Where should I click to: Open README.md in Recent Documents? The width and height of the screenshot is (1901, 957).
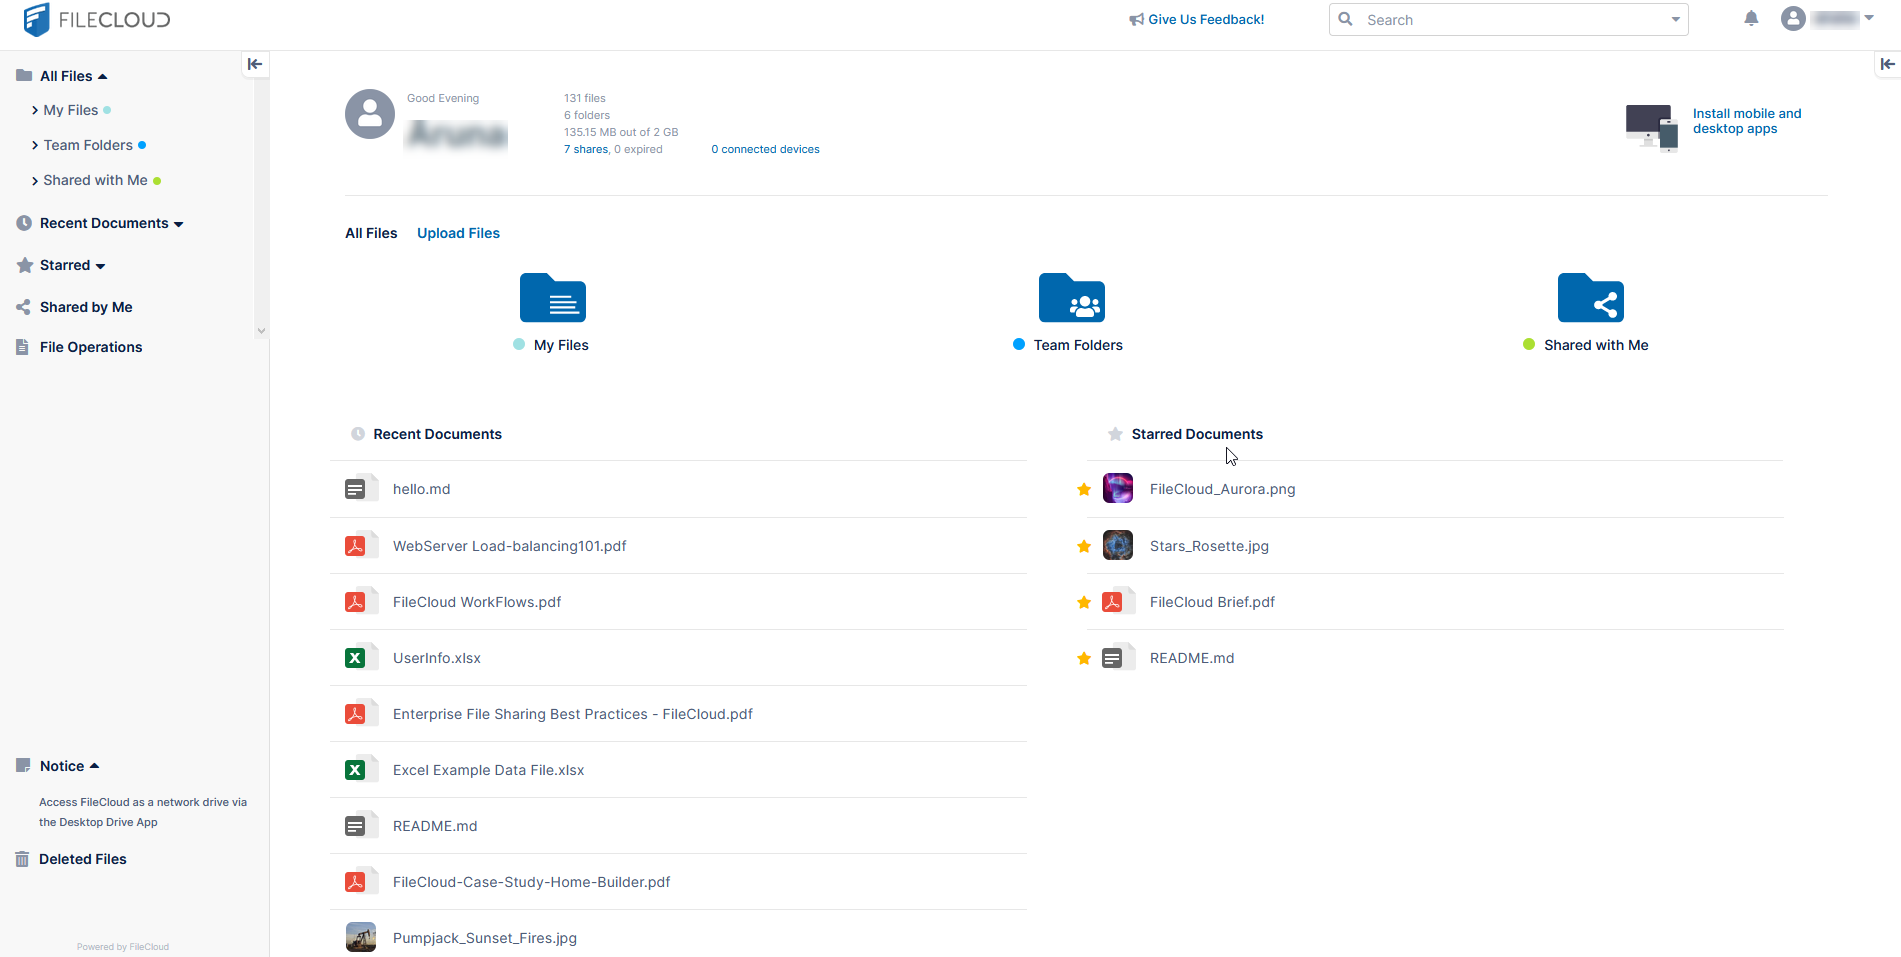435,826
